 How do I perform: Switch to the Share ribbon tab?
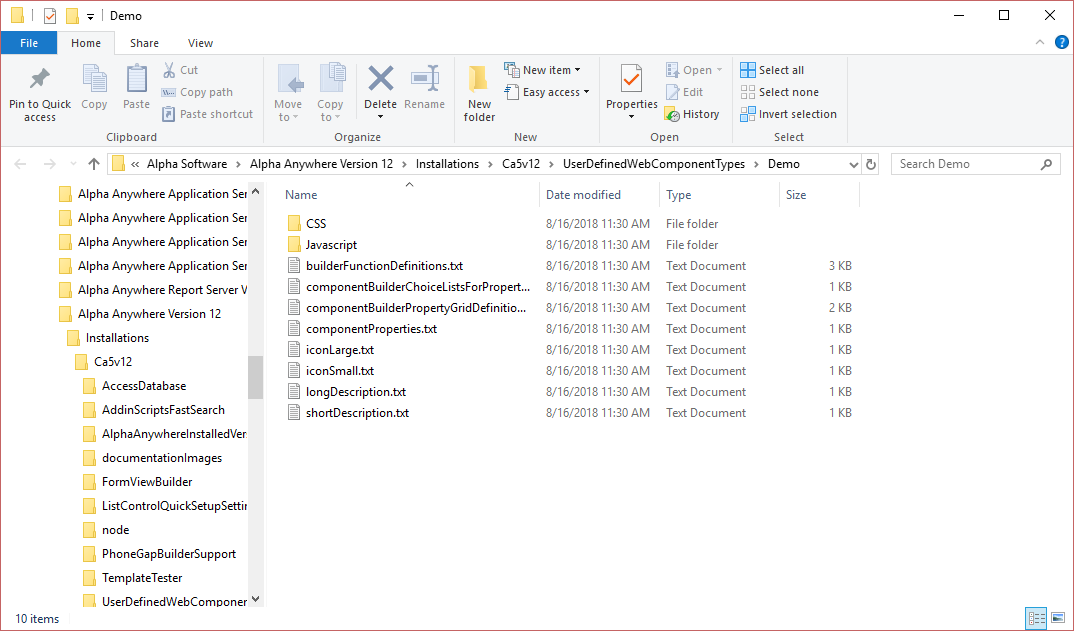coord(145,42)
